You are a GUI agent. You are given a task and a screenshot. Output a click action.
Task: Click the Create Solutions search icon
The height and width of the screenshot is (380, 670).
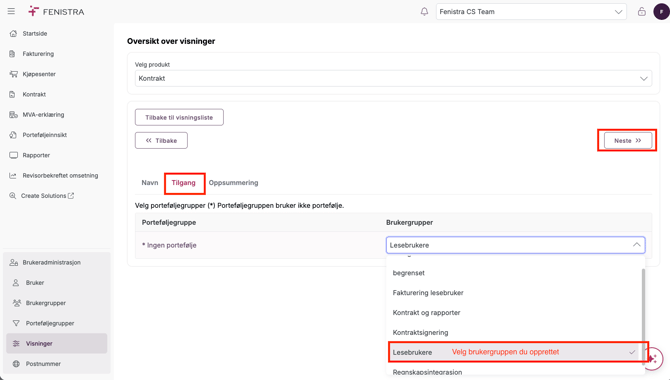click(13, 196)
